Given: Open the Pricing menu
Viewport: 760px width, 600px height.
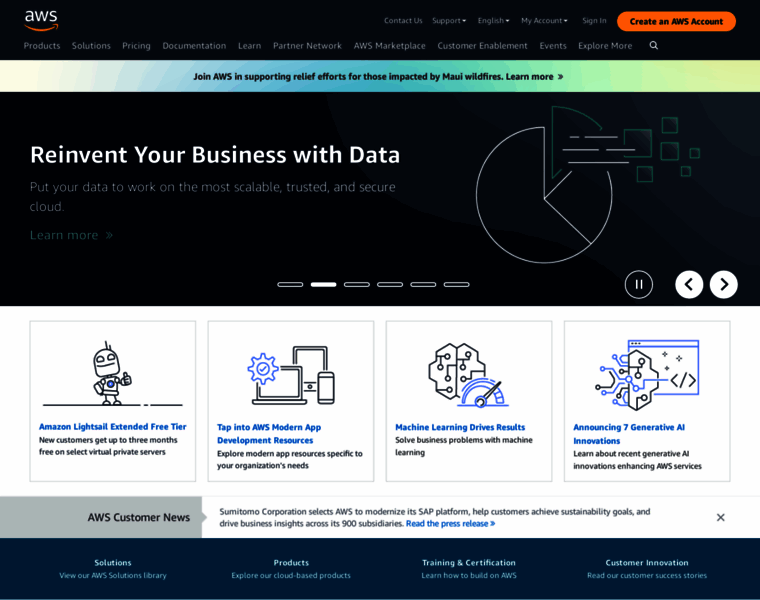Looking at the screenshot, I should (x=136, y=46).
